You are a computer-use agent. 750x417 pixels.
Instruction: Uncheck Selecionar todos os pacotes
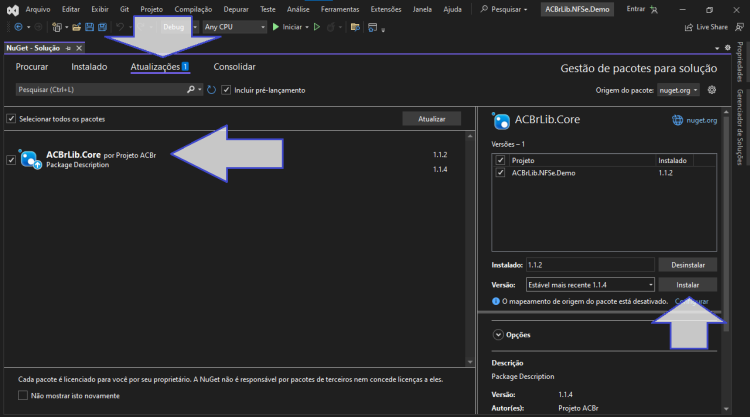(11, 119)
